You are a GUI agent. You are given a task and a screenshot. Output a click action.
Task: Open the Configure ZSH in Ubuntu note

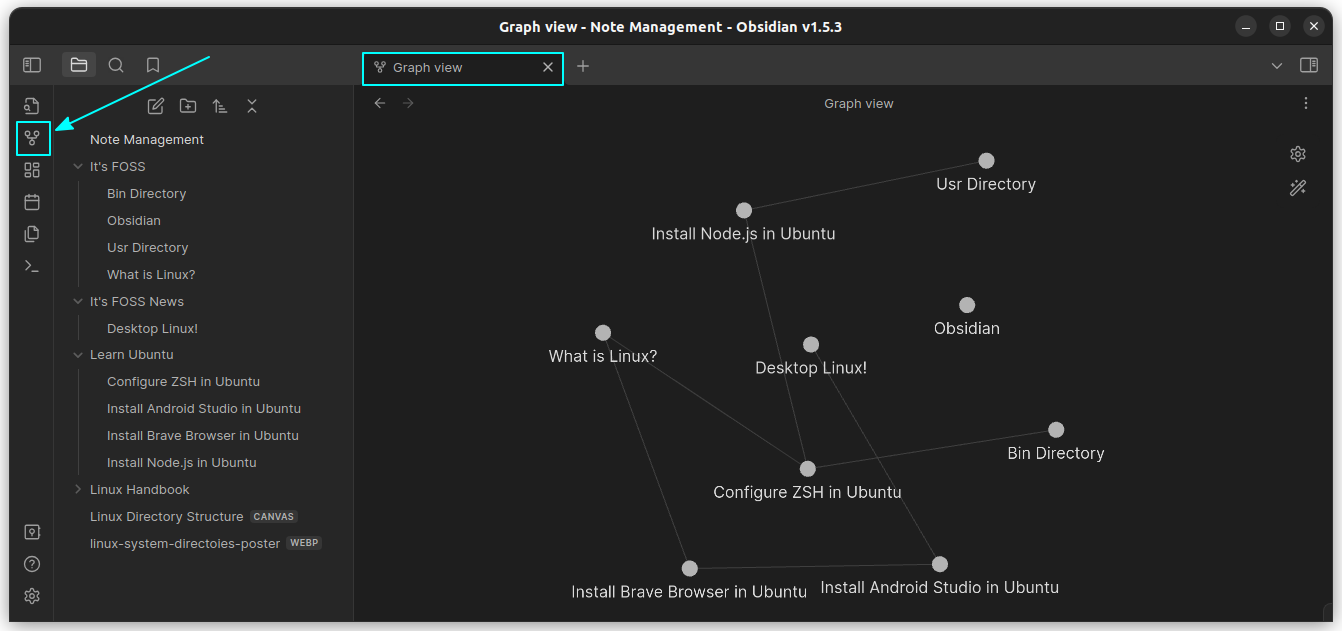[x=183, y=382]
